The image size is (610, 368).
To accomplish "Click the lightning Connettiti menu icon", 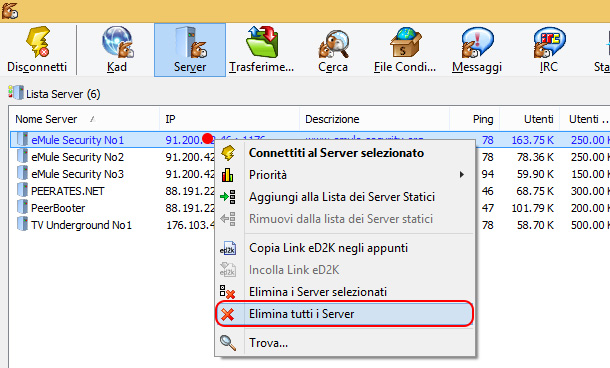I will pyautogui.click(x=228, y=153).
